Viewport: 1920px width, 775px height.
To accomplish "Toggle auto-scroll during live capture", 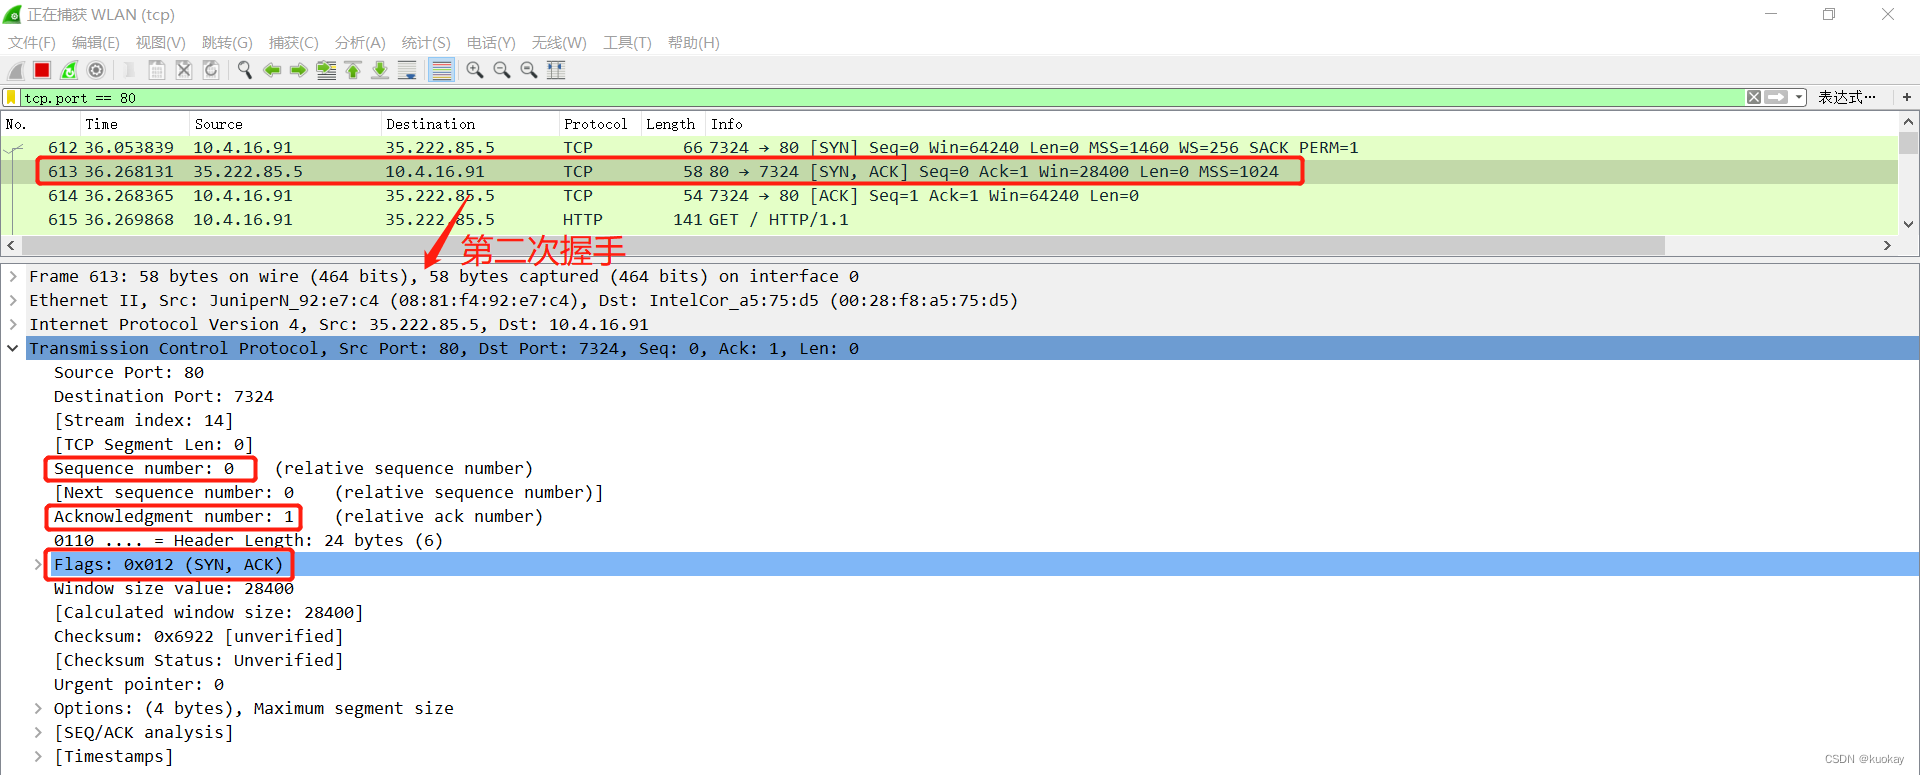I will point(407,70).
